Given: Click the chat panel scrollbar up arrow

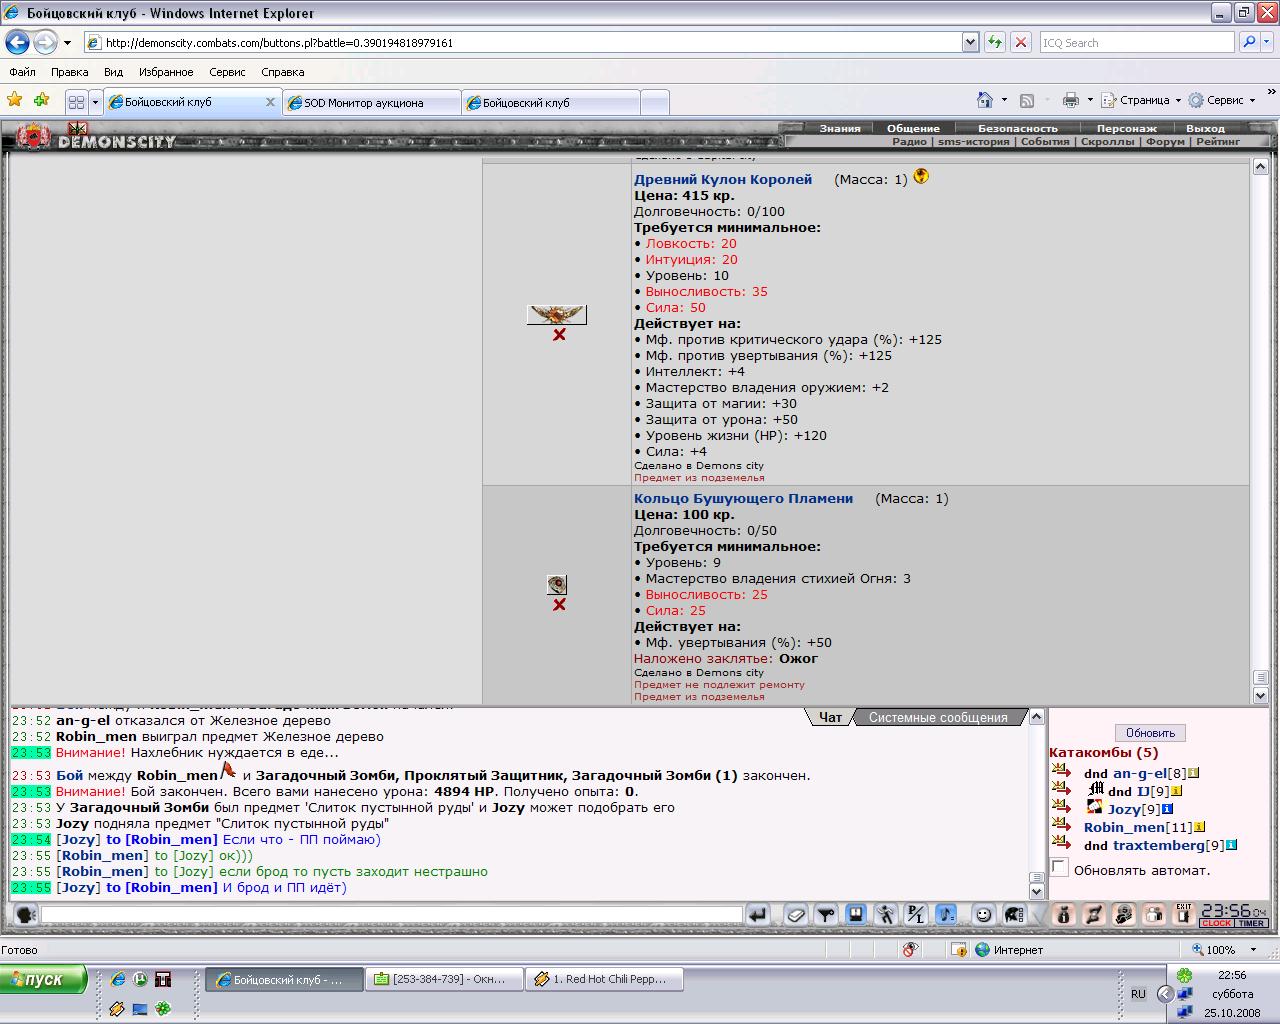Looking at the screenshot, I should (x=1037, y=717).
